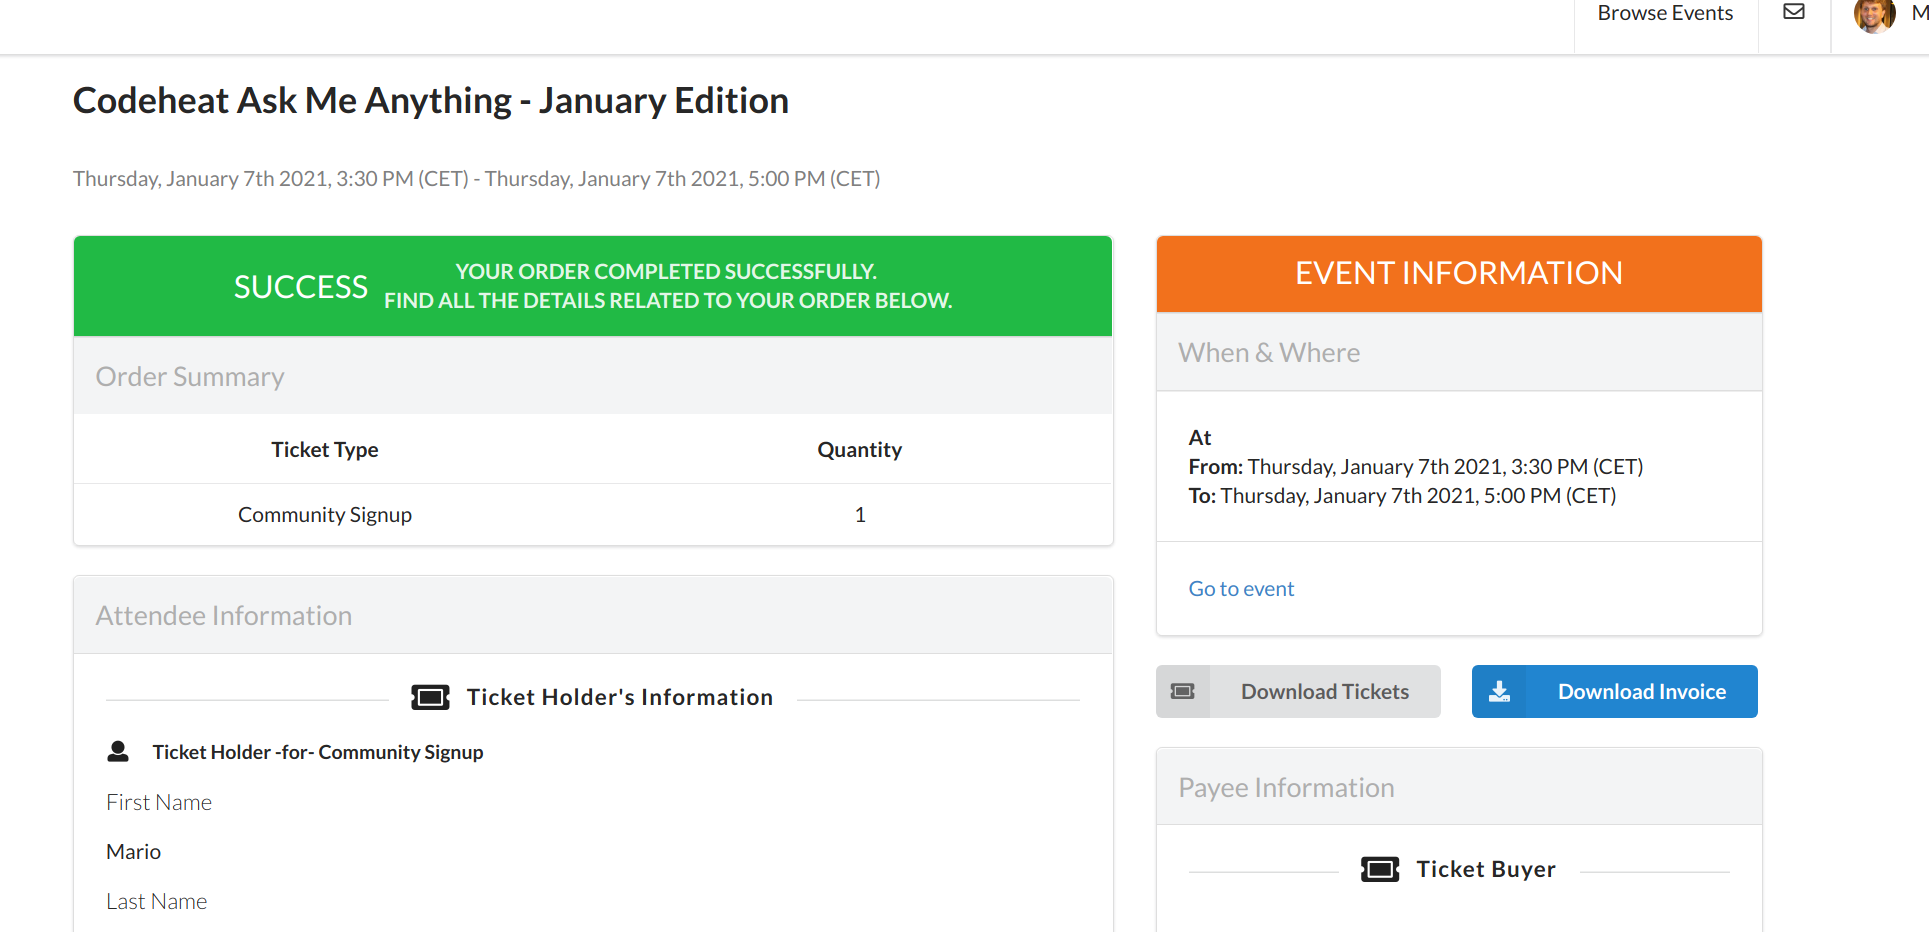The width and height of the screenshot is (1929, 932).
Task: Click the SUCCESS order completed banner
Action: click(593, 286)
